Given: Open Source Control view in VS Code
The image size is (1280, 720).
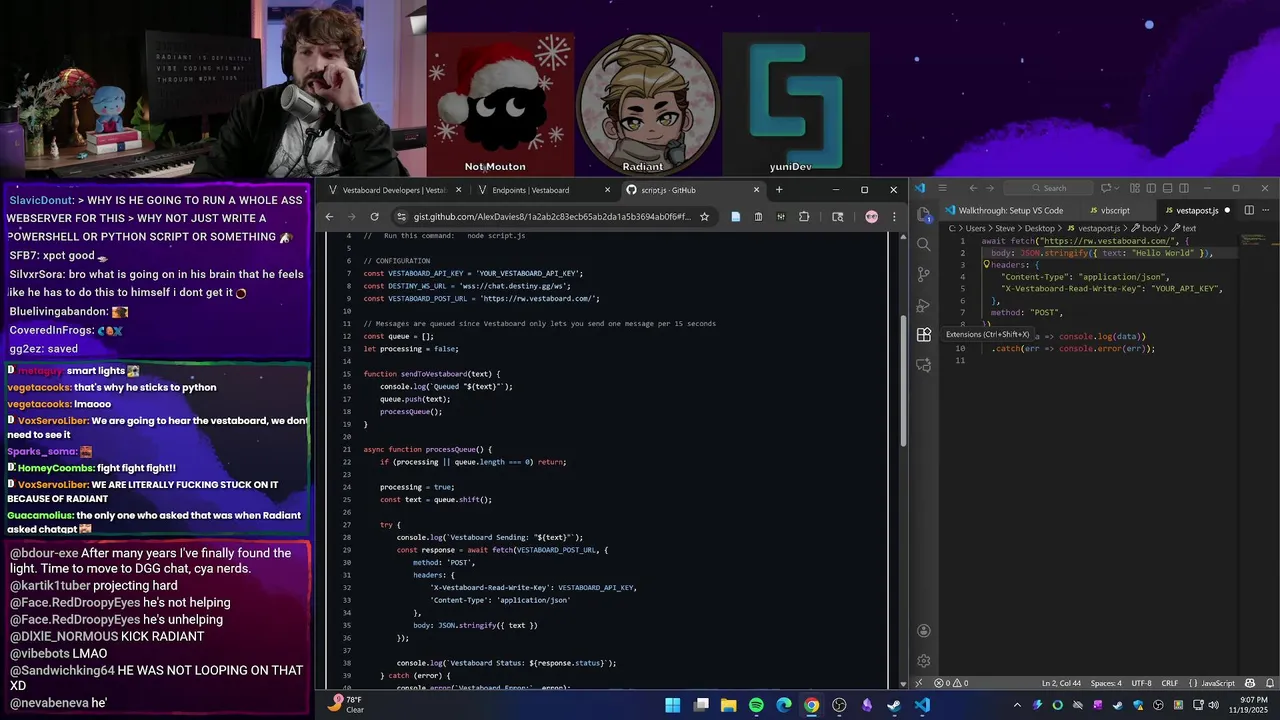Looking at the screenshot, I should tap(924, 274).
